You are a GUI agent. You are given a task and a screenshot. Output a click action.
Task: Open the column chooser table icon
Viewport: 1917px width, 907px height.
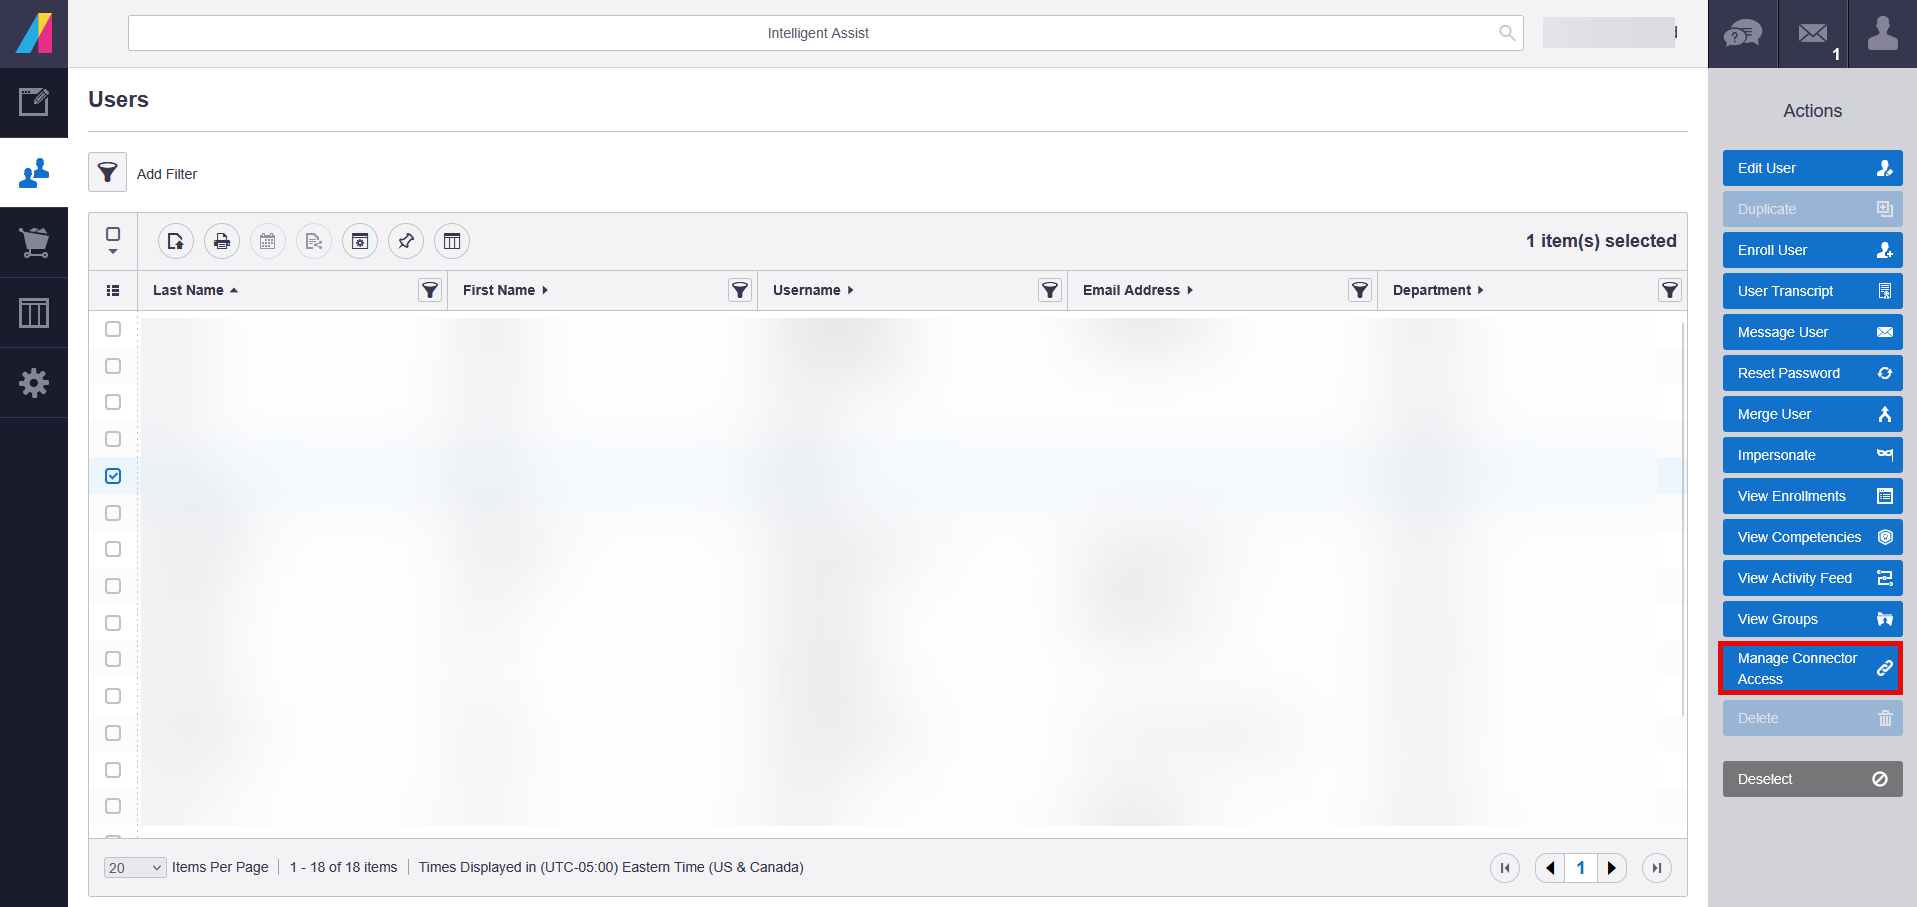pyautogui.click(x=452, y=241)
